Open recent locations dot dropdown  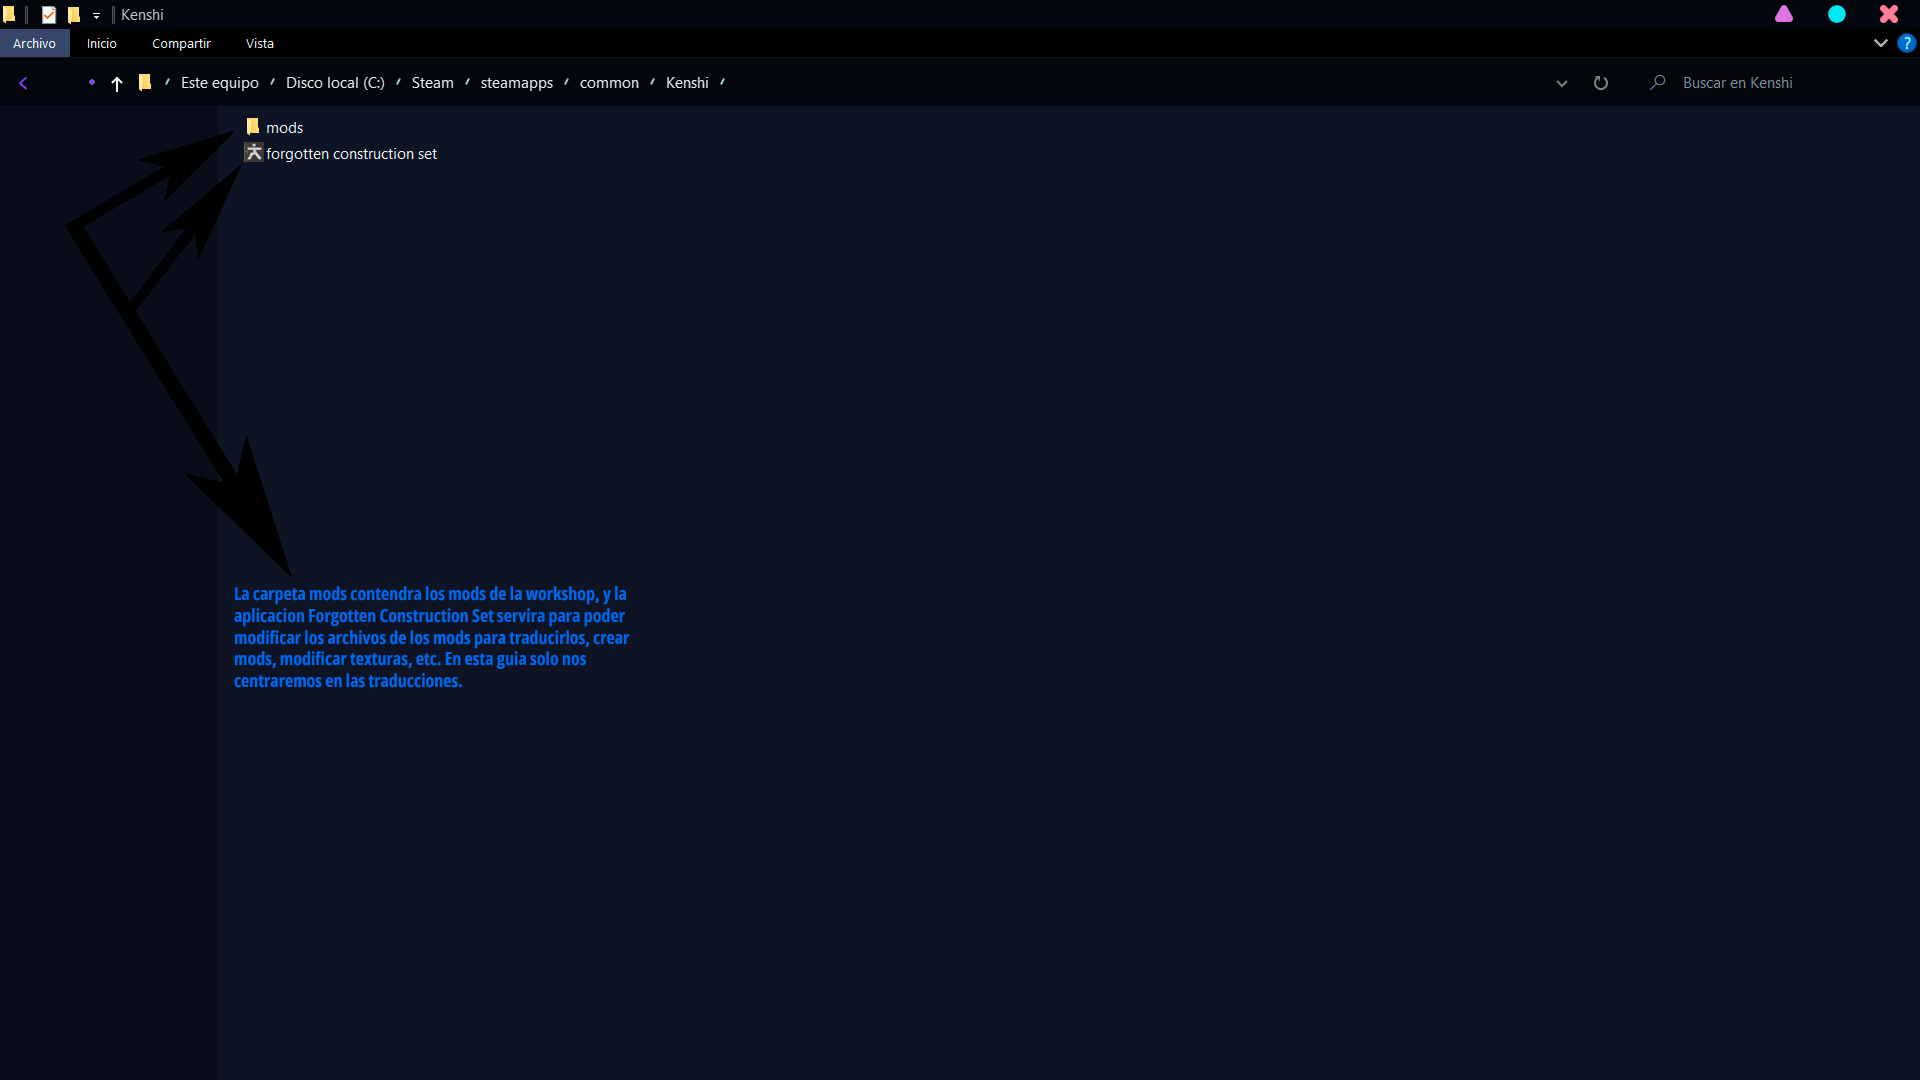point(91,83)
